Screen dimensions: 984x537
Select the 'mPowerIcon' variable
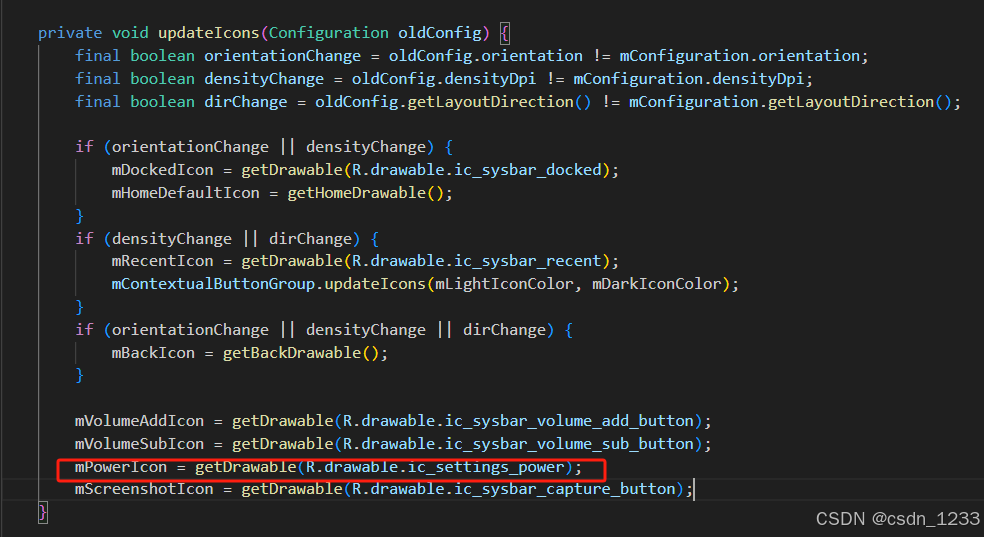click(x=120, y=467)
